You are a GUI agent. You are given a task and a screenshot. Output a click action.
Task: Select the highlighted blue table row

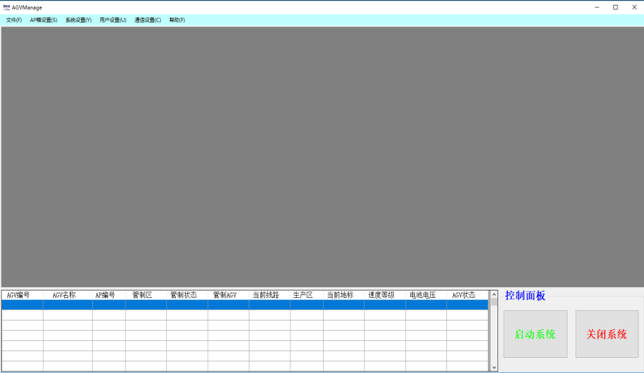(245, 304)
